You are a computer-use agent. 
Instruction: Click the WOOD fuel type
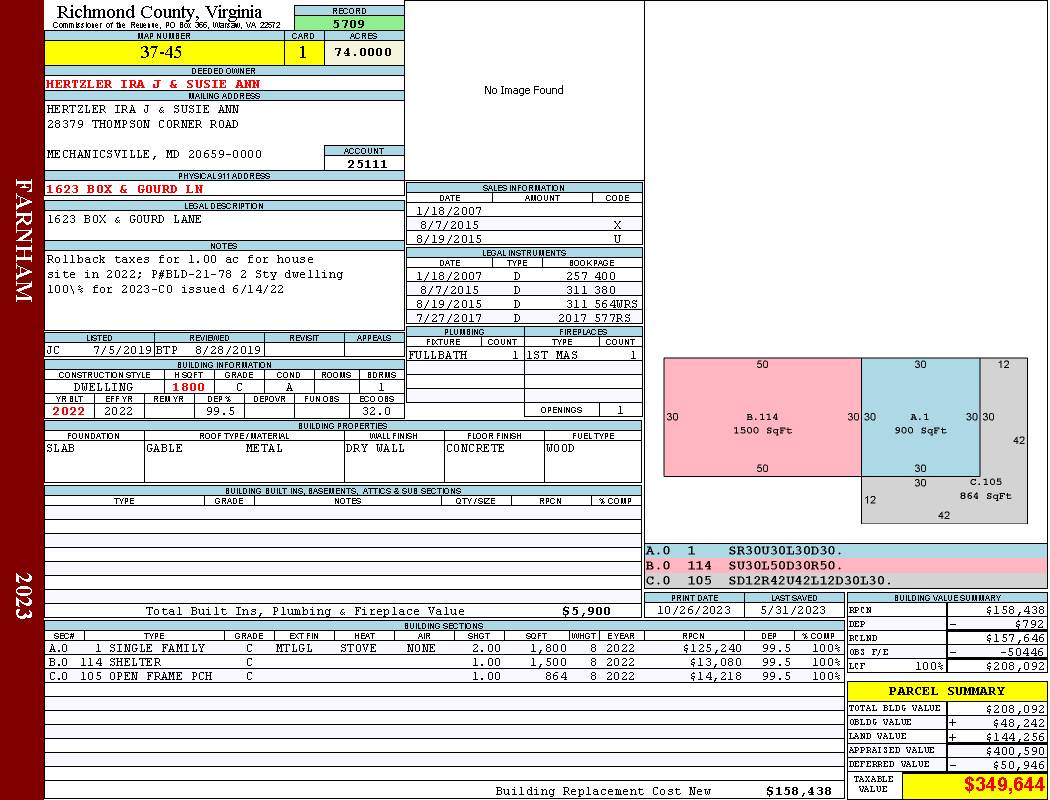click(560, 449)
